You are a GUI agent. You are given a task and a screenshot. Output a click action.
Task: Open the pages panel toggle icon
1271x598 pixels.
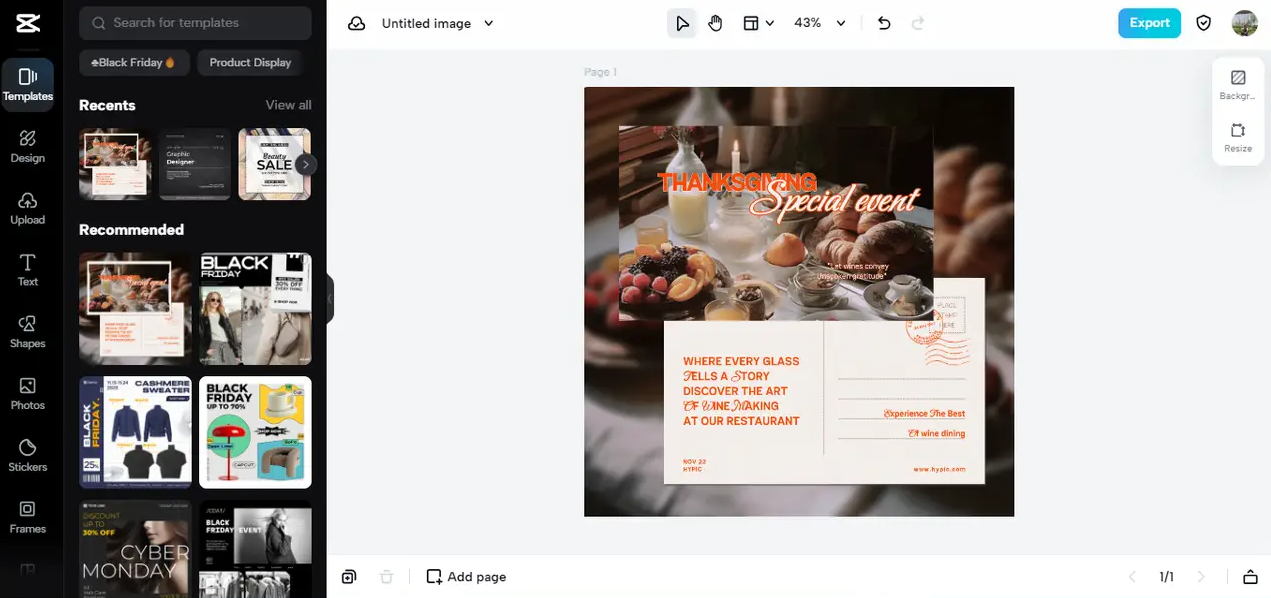pyautogui.click(x=1250, y=577)
